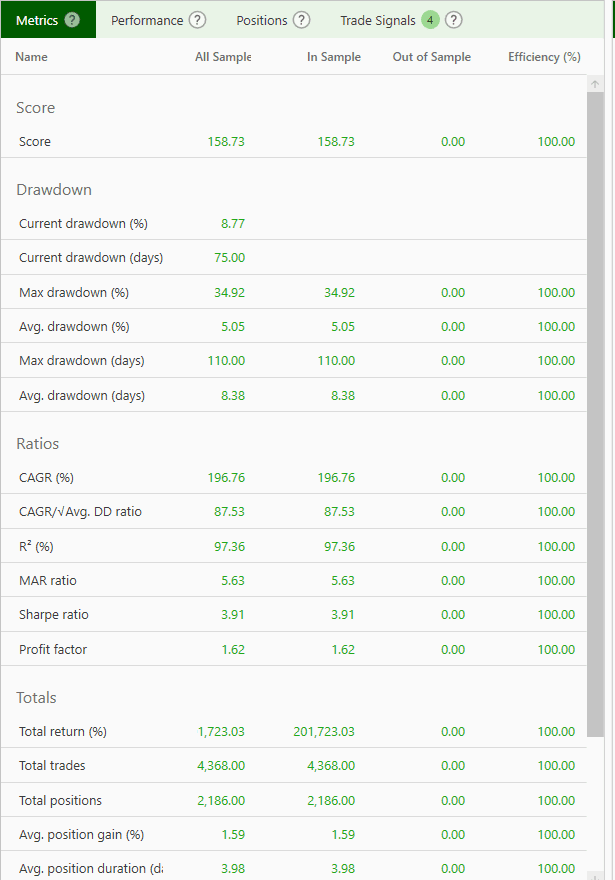Sort by the Name column header
615x880 pixels.
coord(31,57)
